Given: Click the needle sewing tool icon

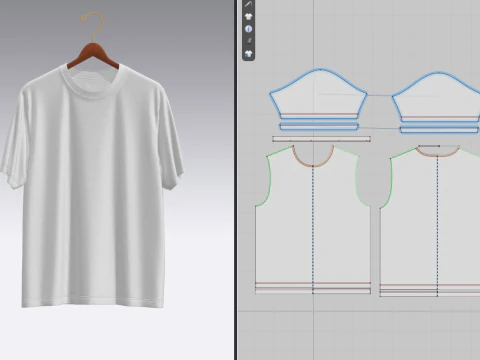Looking at the screenshot, I should click(248, 4).
